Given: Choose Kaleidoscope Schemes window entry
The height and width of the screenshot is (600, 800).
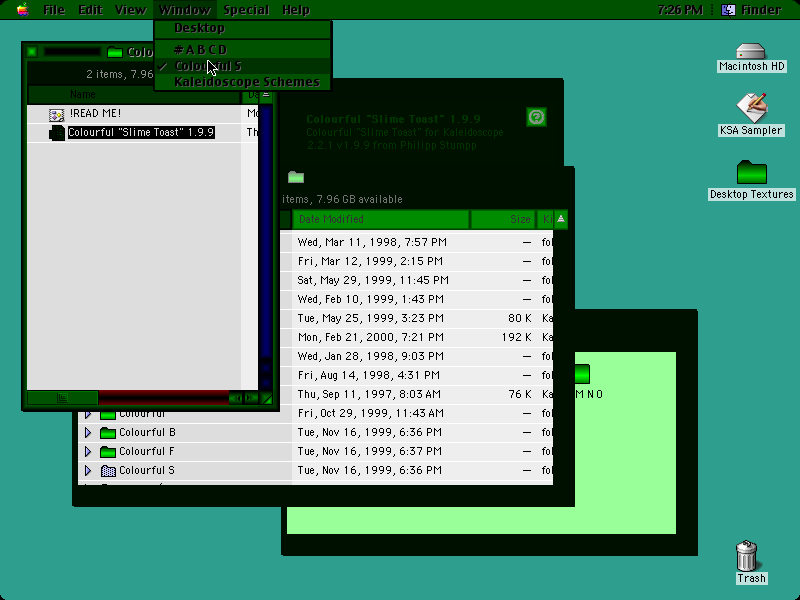Looking at the screenshot, I should click(242, 82).
